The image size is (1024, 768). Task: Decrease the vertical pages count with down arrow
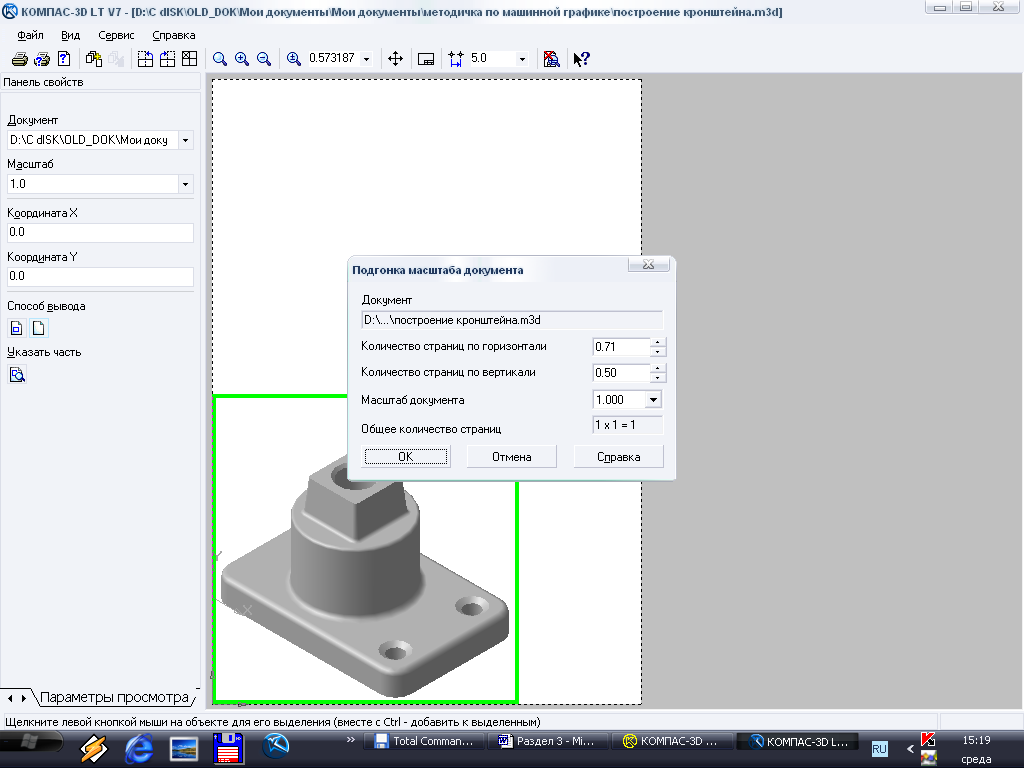coord(658,377)
